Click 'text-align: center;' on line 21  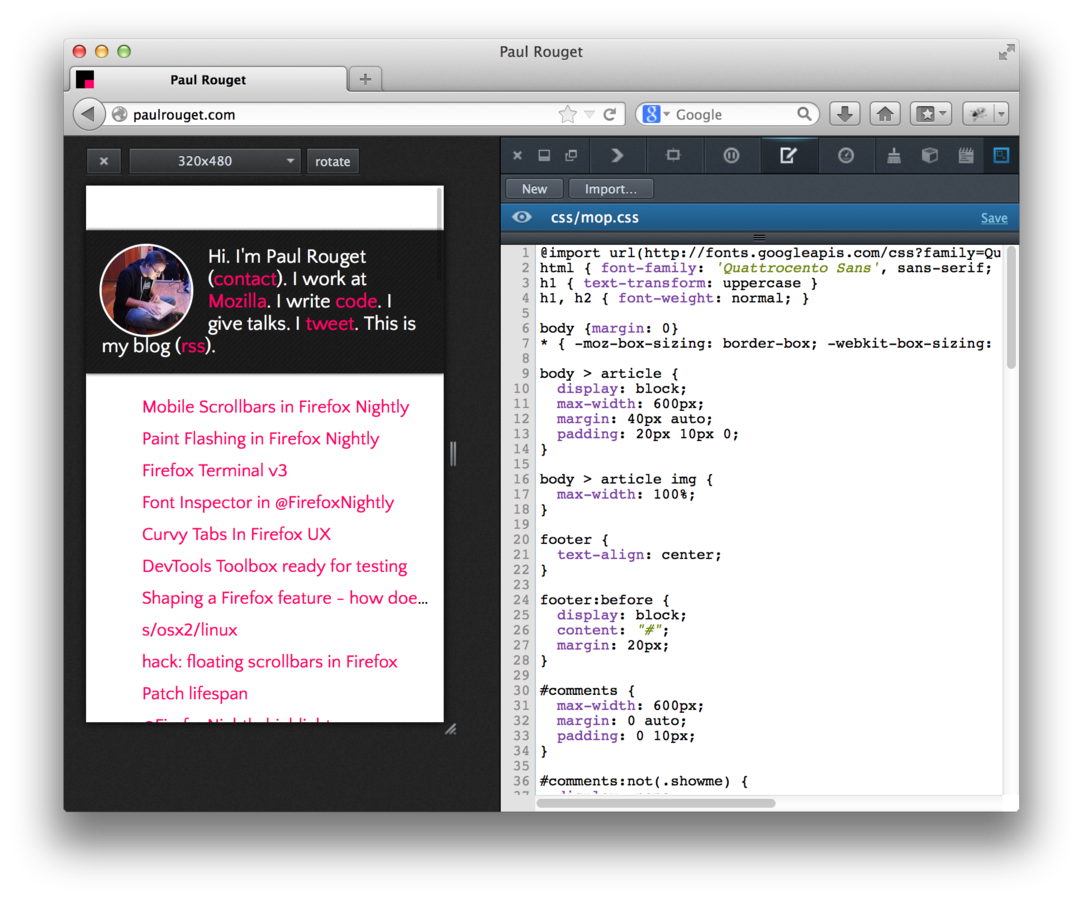pyautogui.click(x=639, y=555)
